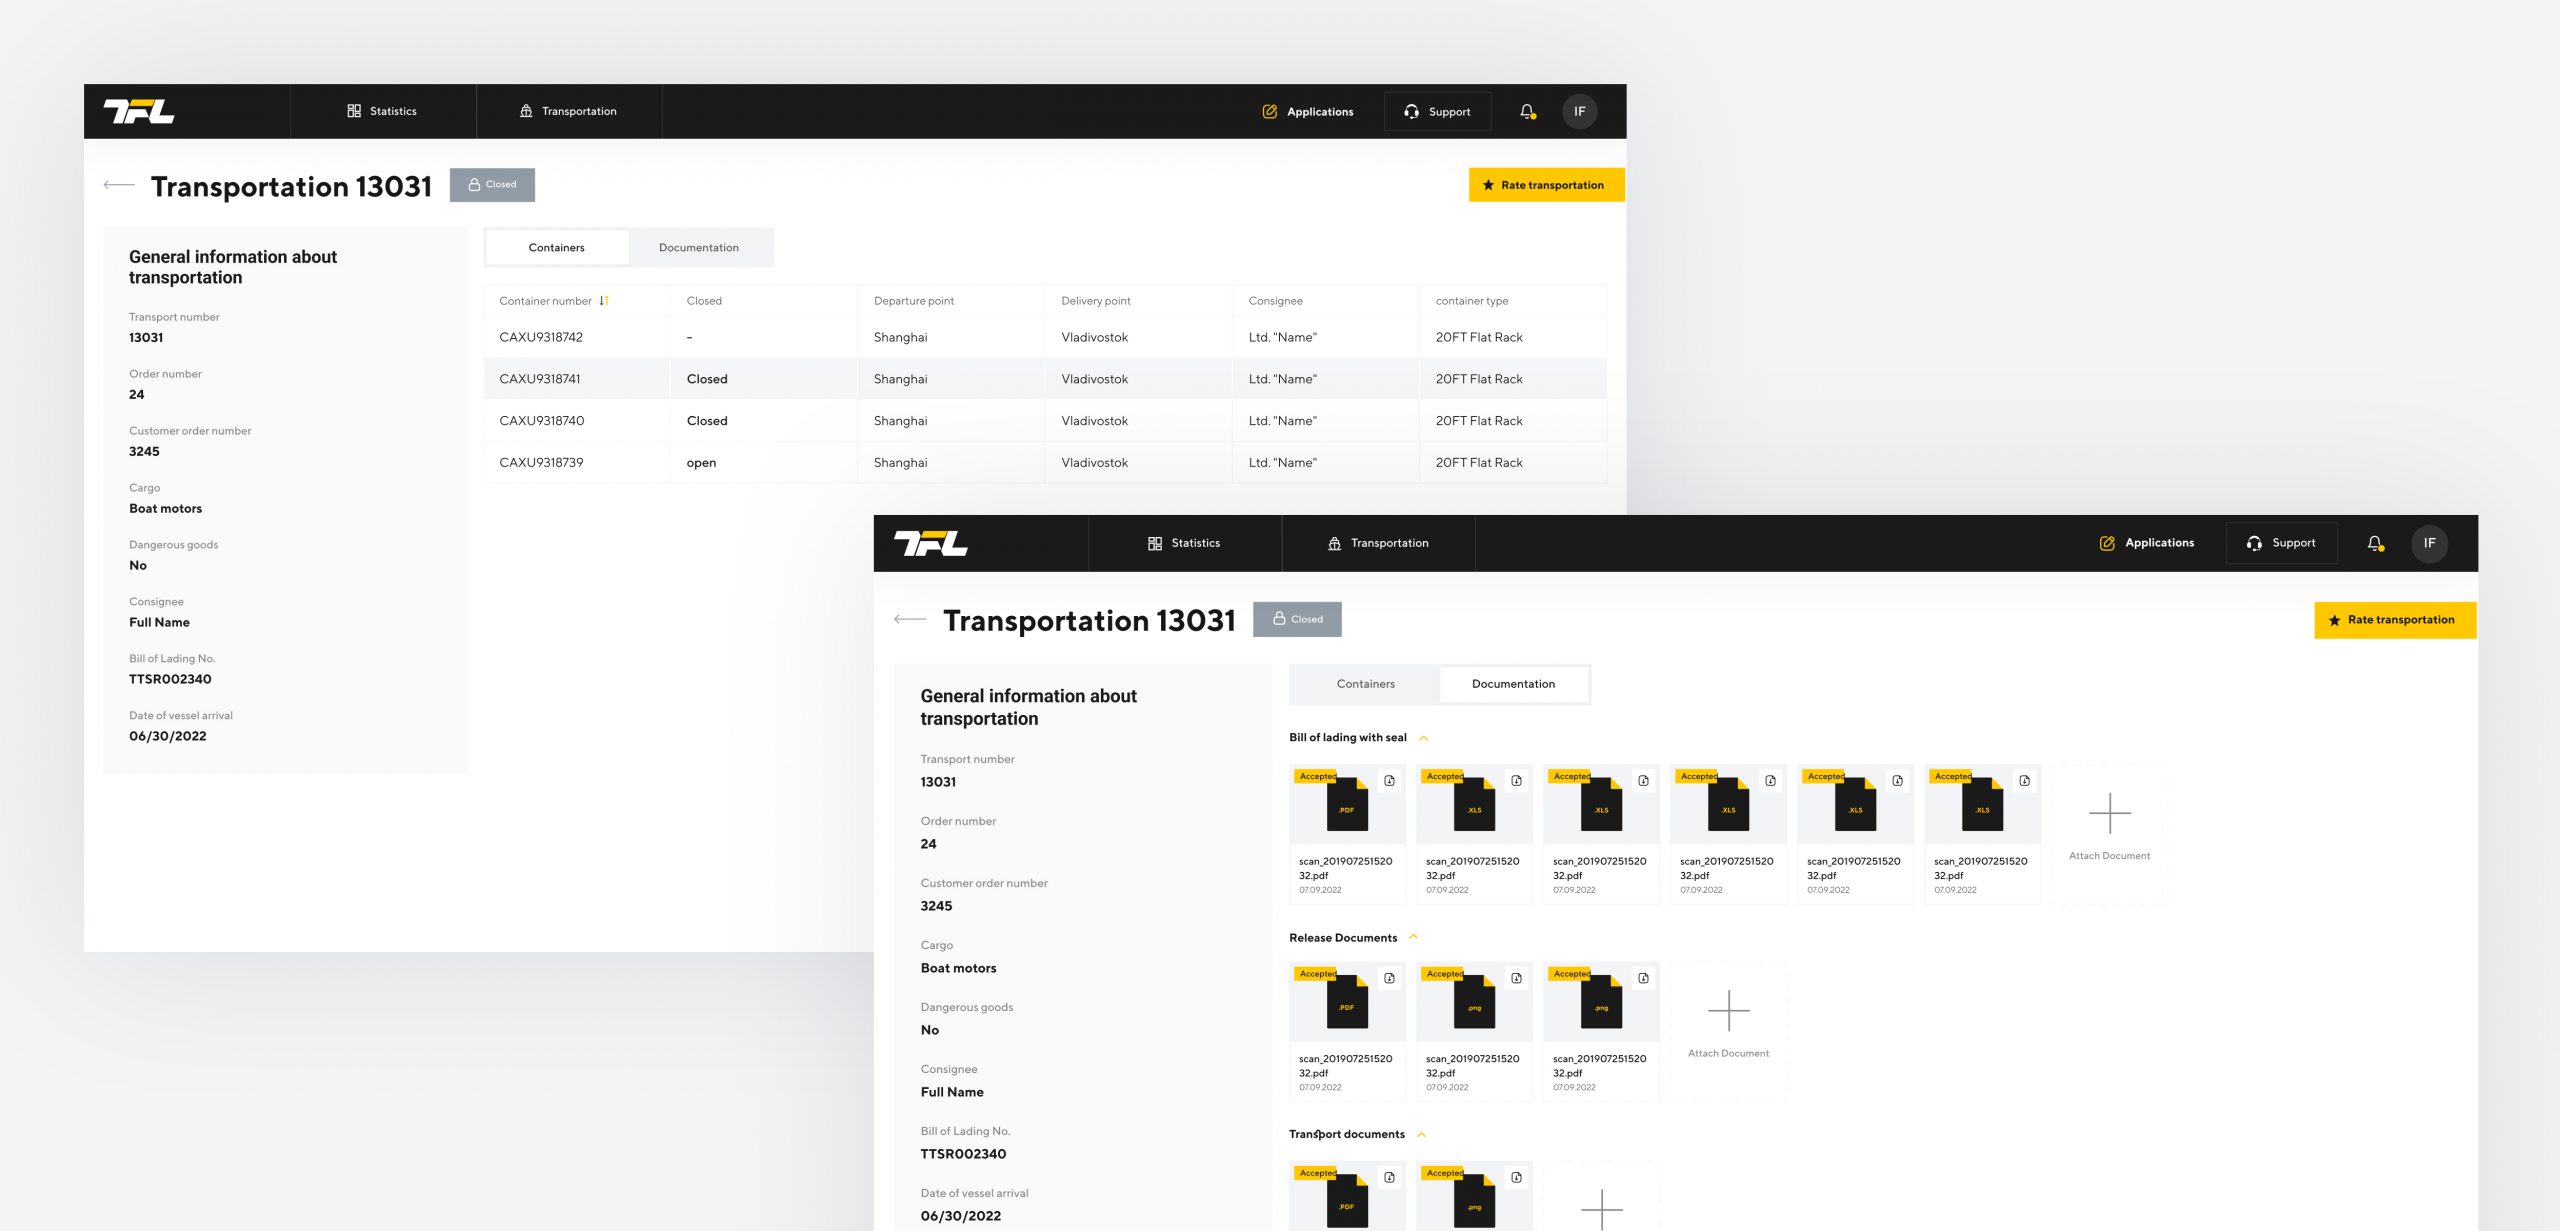The width and height of the screenshot is (2560, 1231).
Task: Open the IF user avatar in Documentation window
Action: (x=2429, y=543)
